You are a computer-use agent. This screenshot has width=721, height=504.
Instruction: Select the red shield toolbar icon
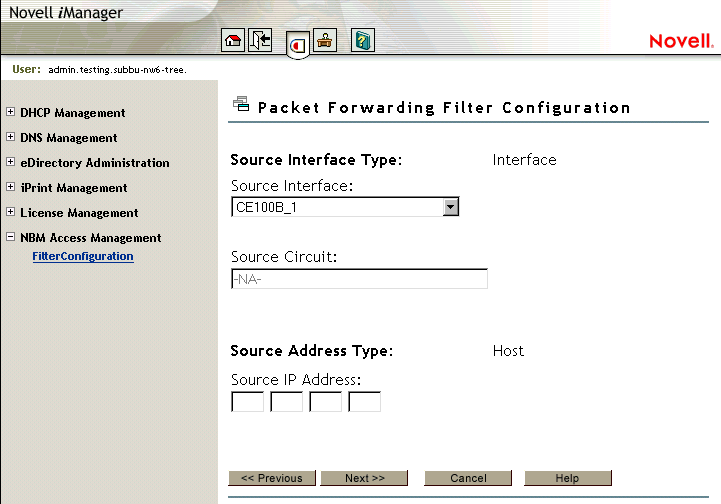pyautogui.click(x=297, y=45)
